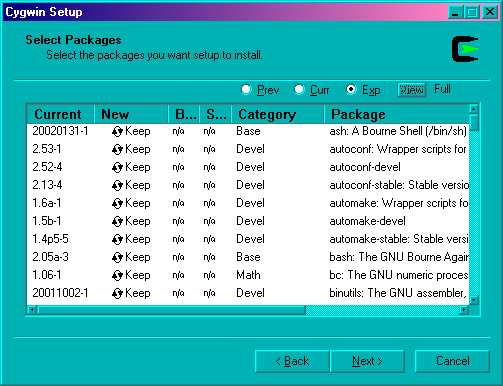Image resolution: width=503 pixels, height=386 pixels.
Task: Click the version 2.53-1 cell
Action: coord(47,149)
